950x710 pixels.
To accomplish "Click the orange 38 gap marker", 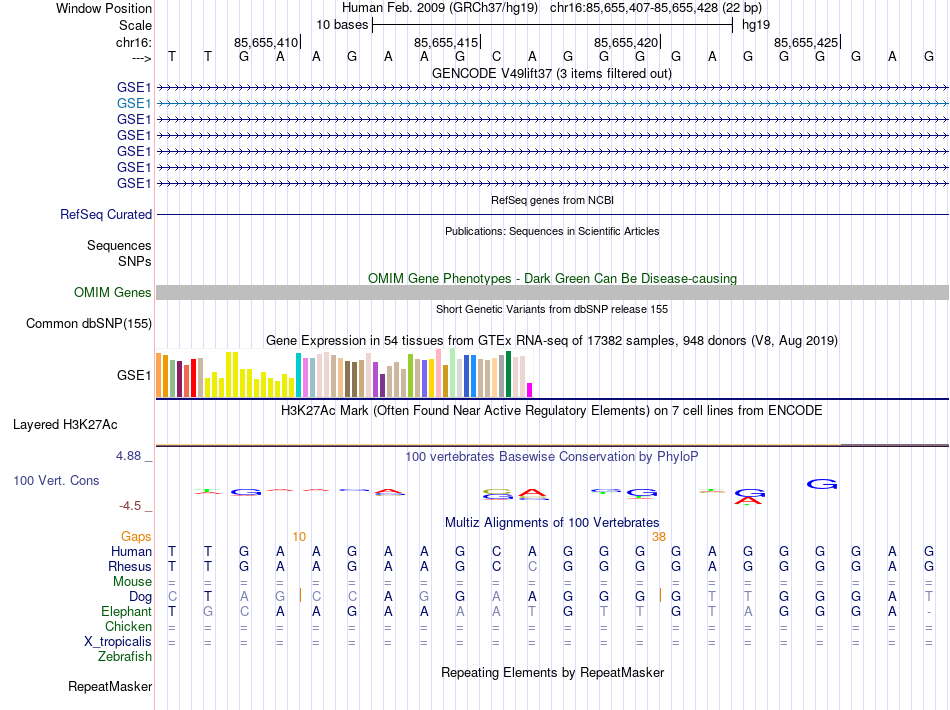I will (658, 536).
